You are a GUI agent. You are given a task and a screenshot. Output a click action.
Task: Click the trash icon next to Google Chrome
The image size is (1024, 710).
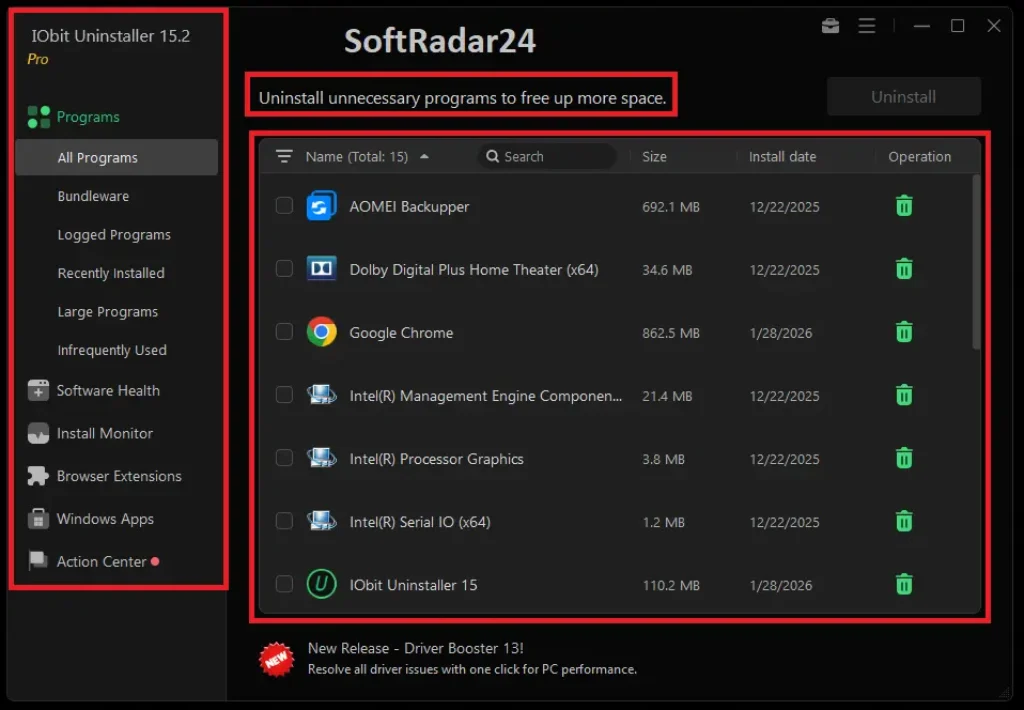point(903,332)
